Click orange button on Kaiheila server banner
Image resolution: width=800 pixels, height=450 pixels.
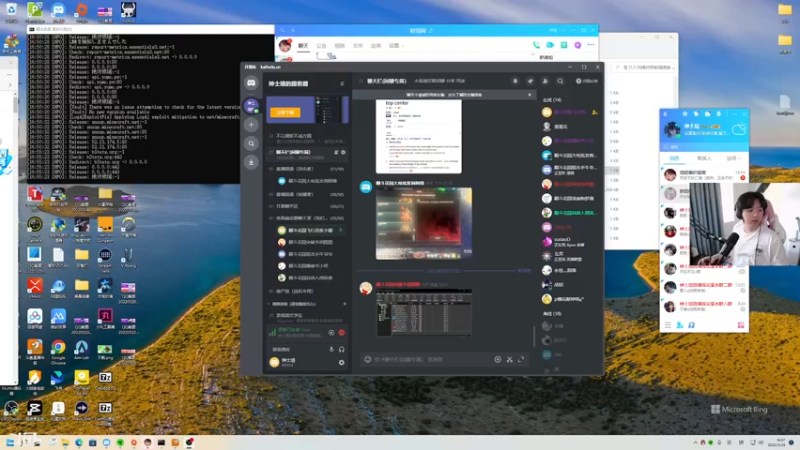click(285, 112)
